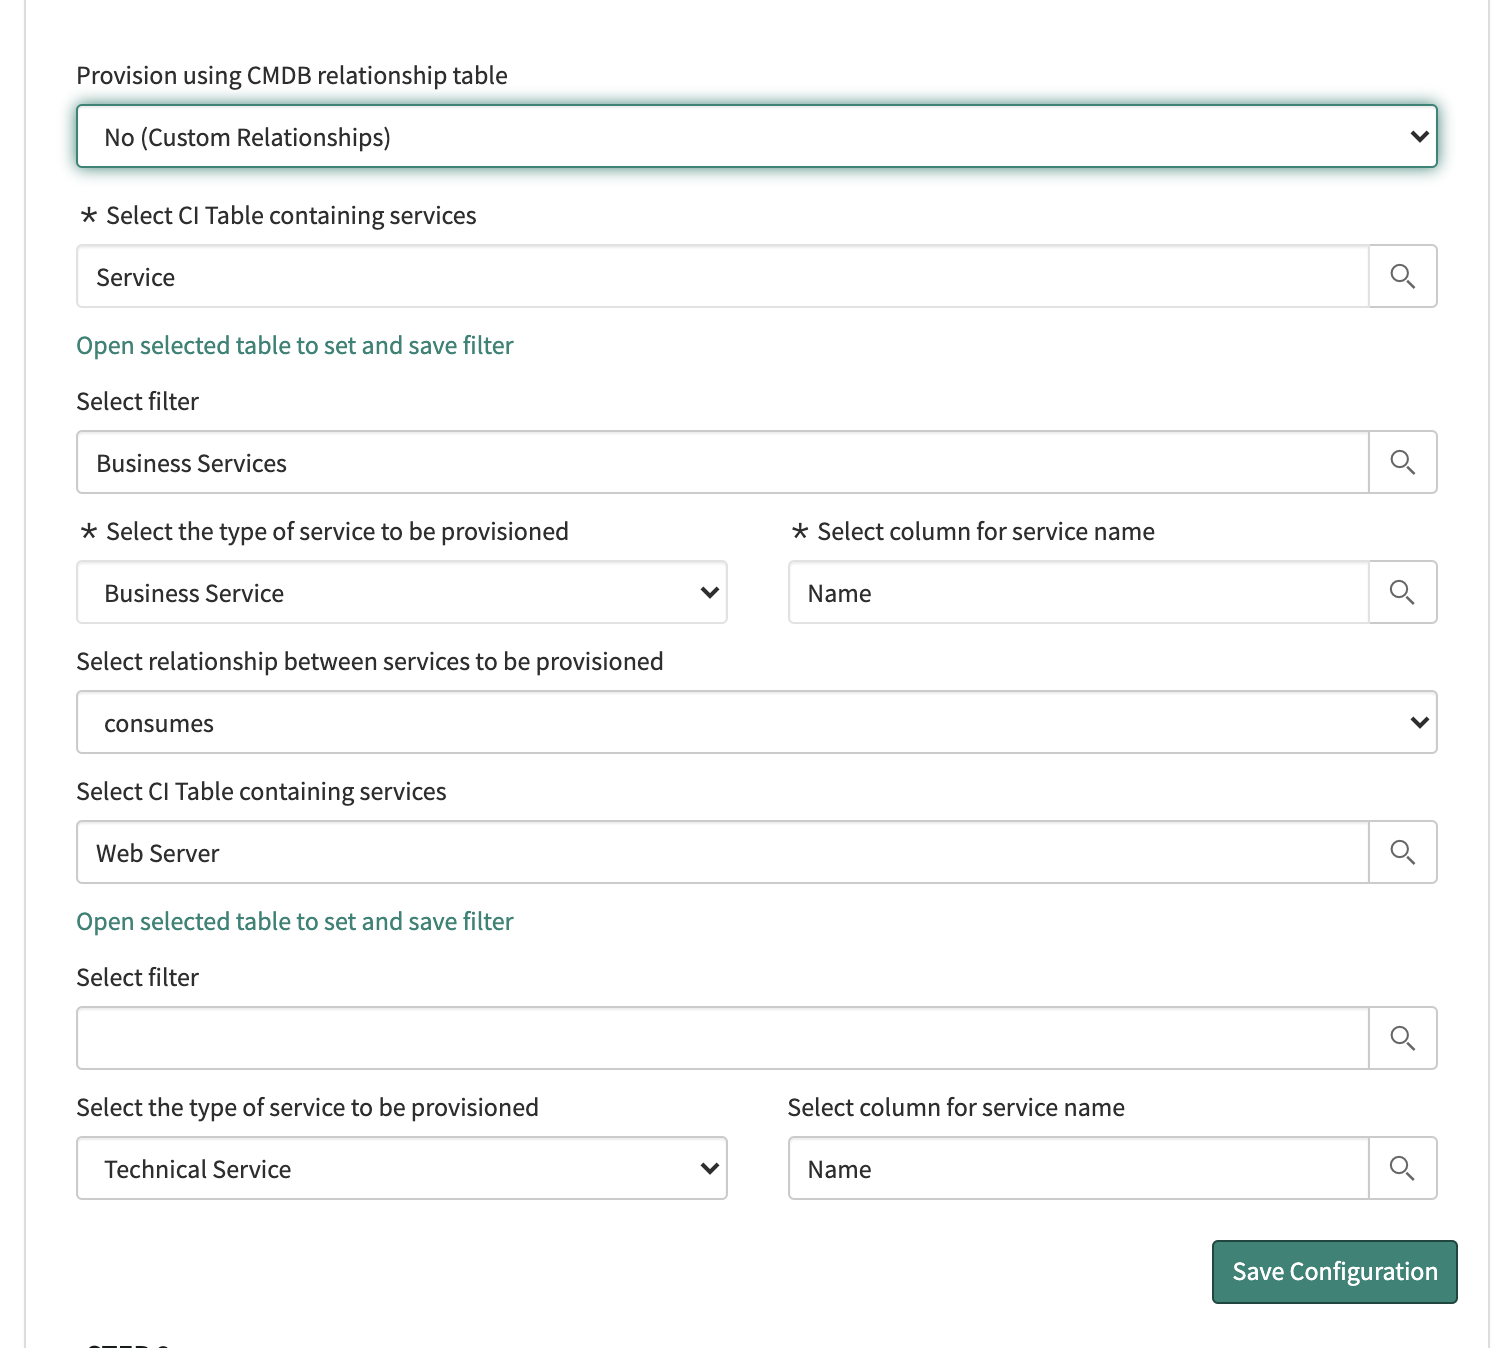Focus the empty Select filter input
1508x1348 pixels.
point(723,1038)
